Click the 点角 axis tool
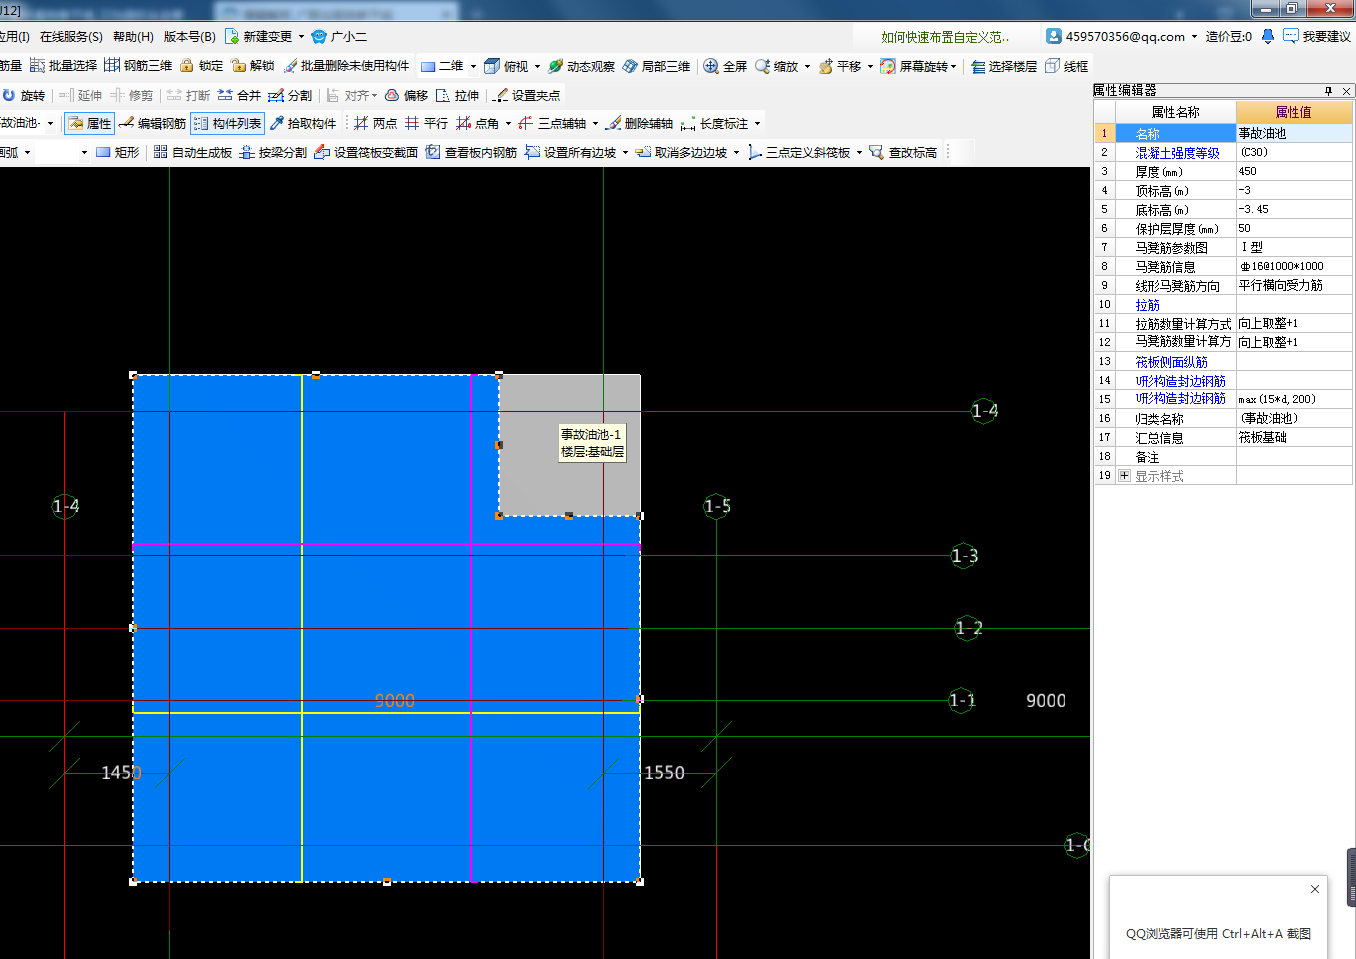The image size is (1356, 959). point(477,124)
